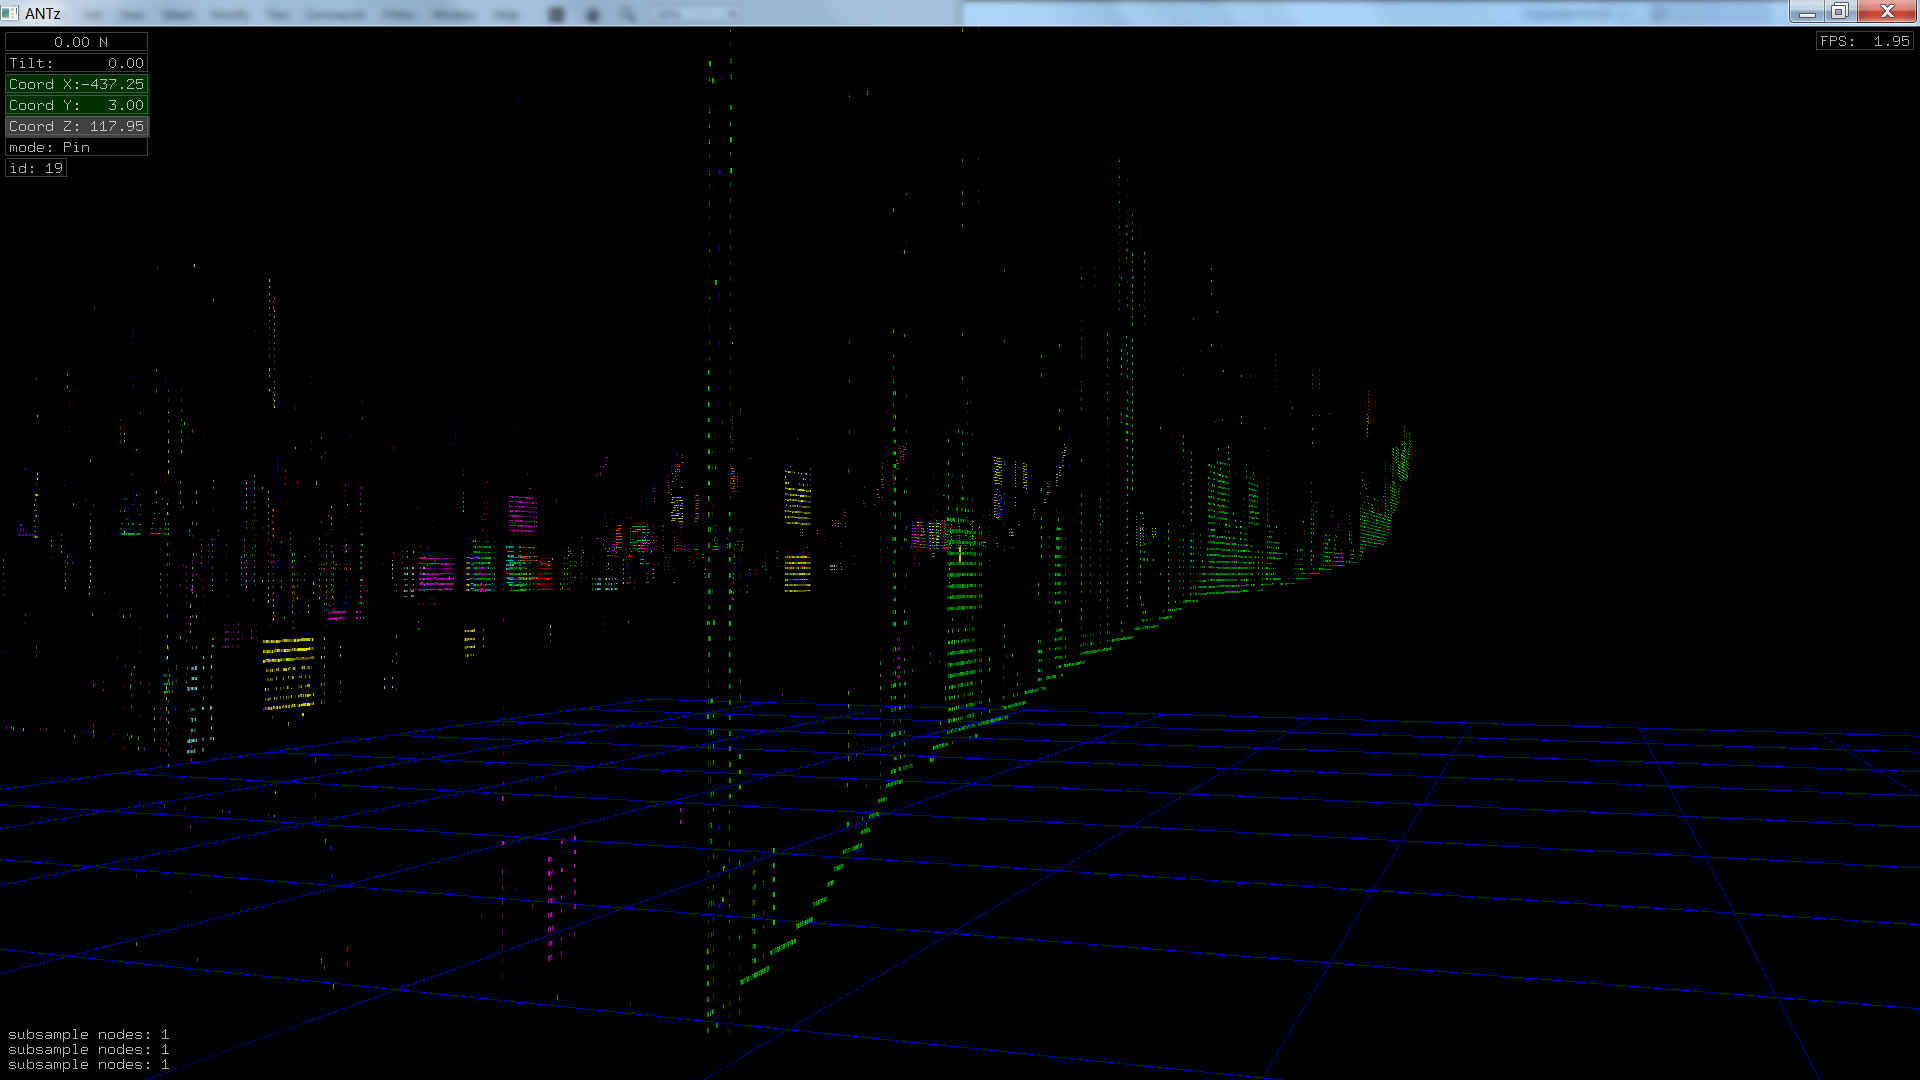Select the Coord Y readout
The width and height of the screenshot is (1920, 1080).
[x=77, y=105]
